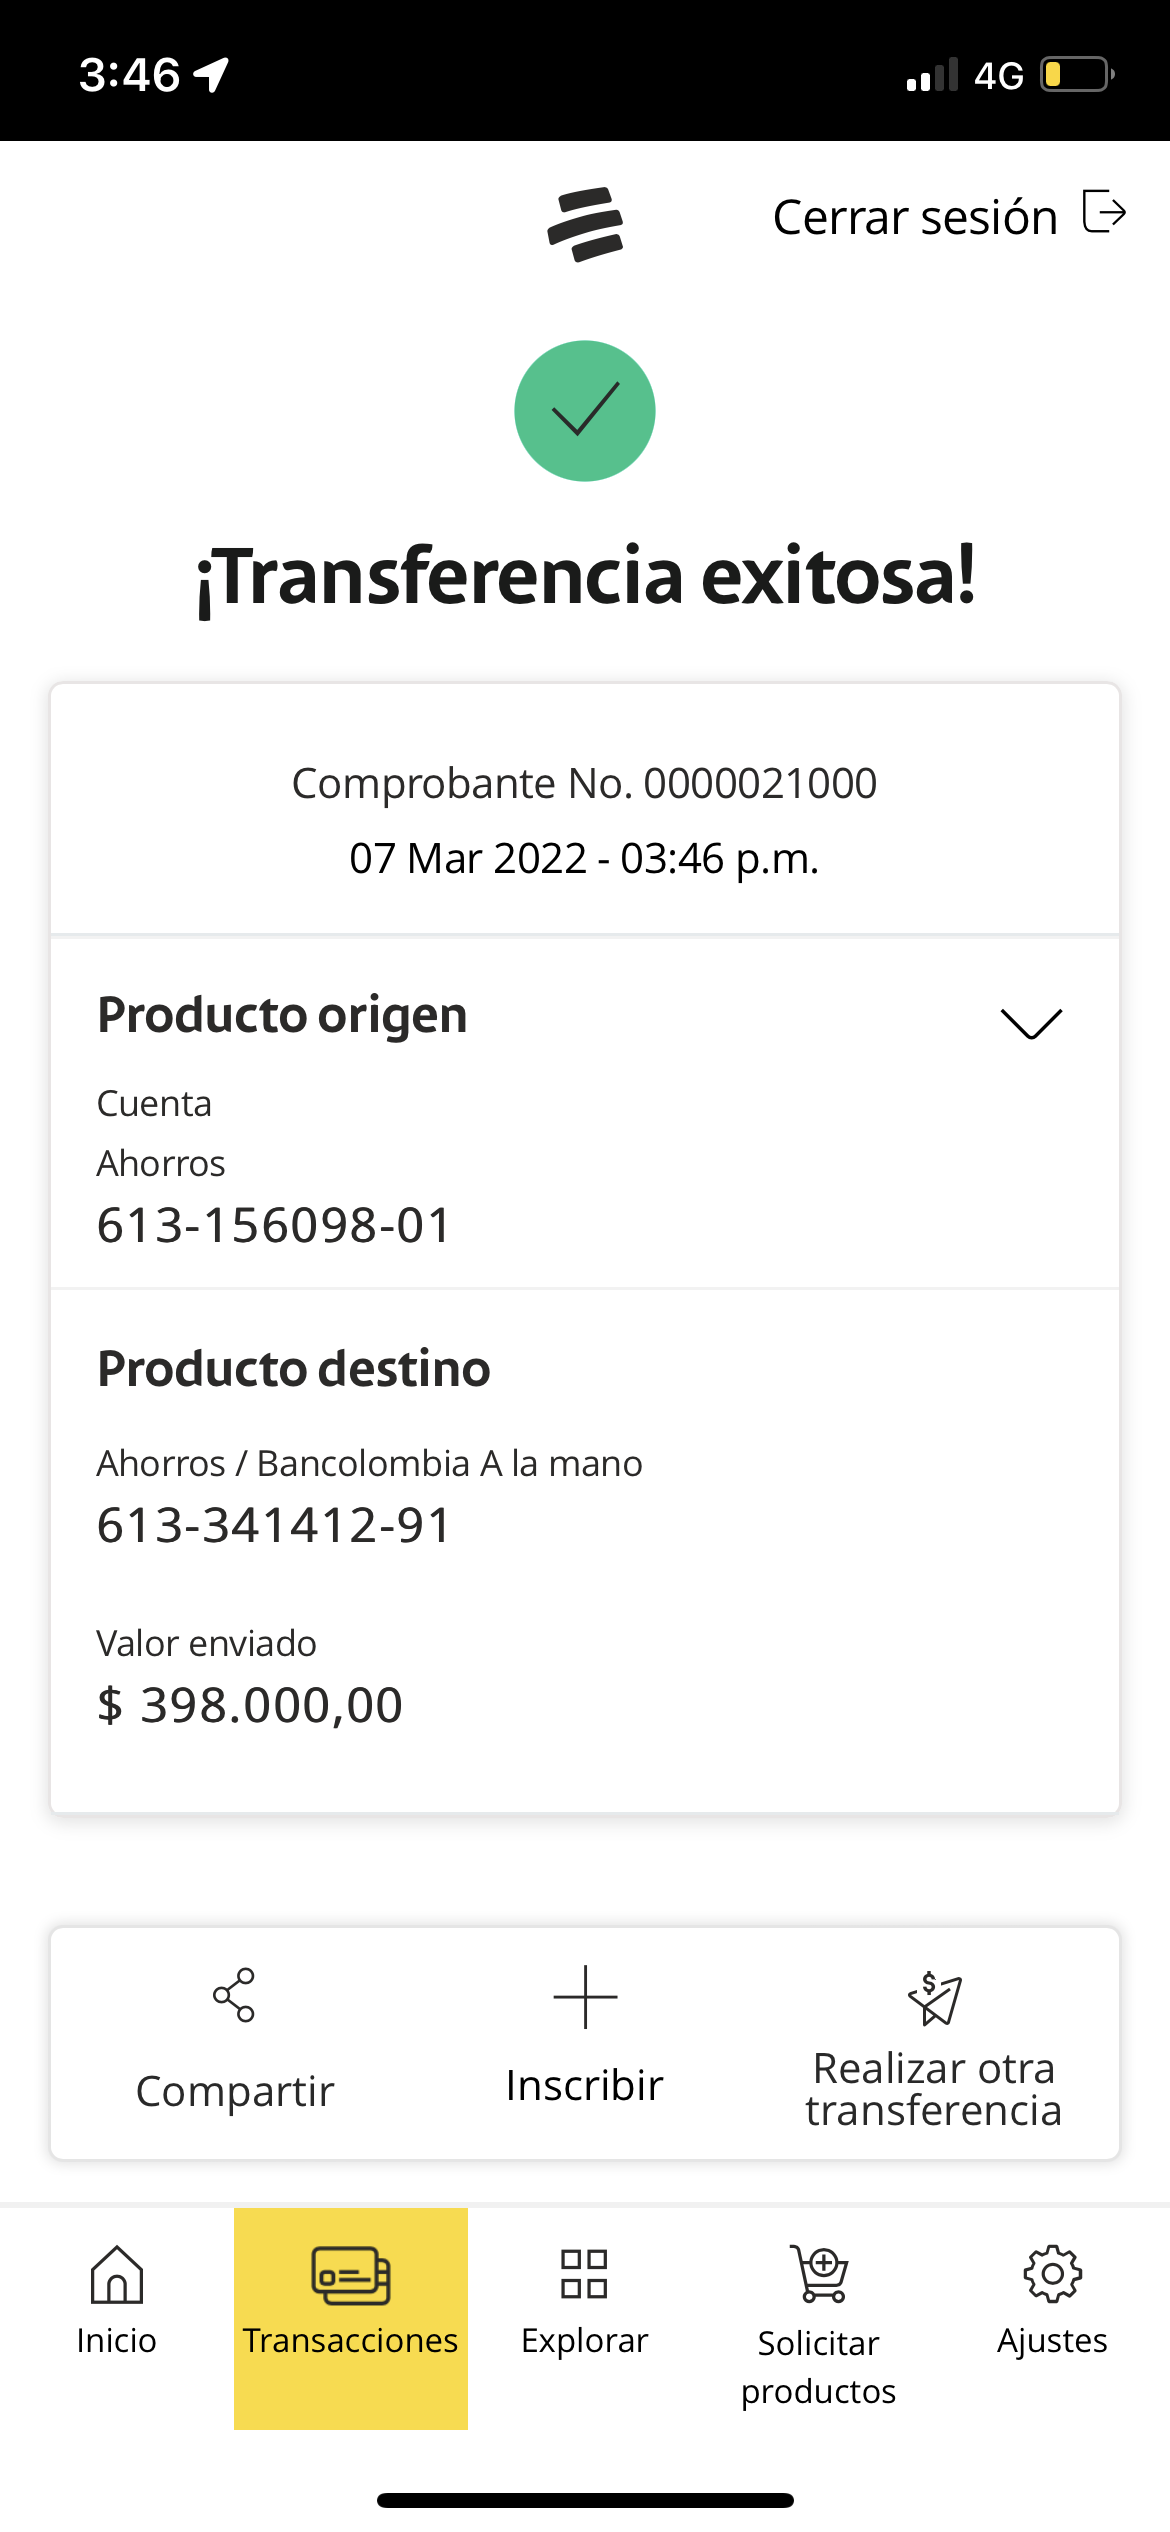Tap the destination account number 613-341412-91
Image resolution: width=1170 pixels, height=2532 pixels.
coord(275,1525)
